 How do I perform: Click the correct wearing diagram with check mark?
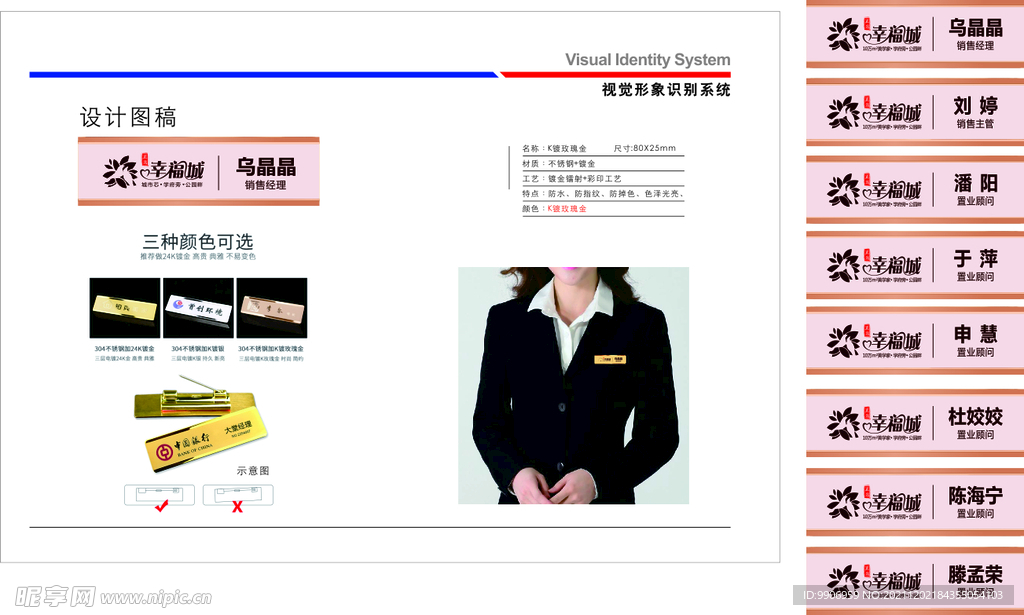(x=159, y=495)
